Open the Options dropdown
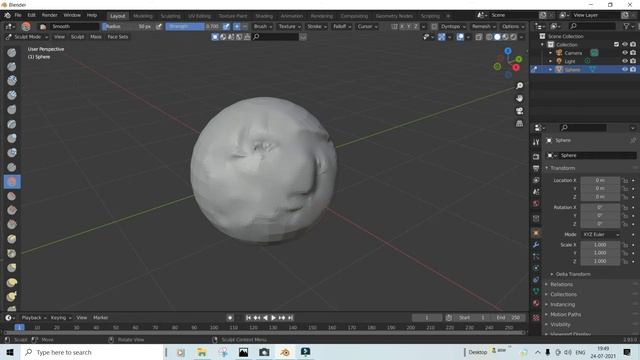The height and width of the screenshot is (360, 640). (513, 27)
